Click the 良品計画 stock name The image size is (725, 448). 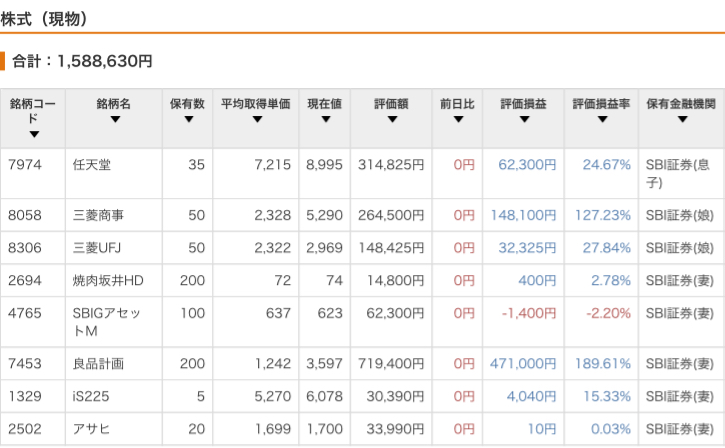coord(98,364)
